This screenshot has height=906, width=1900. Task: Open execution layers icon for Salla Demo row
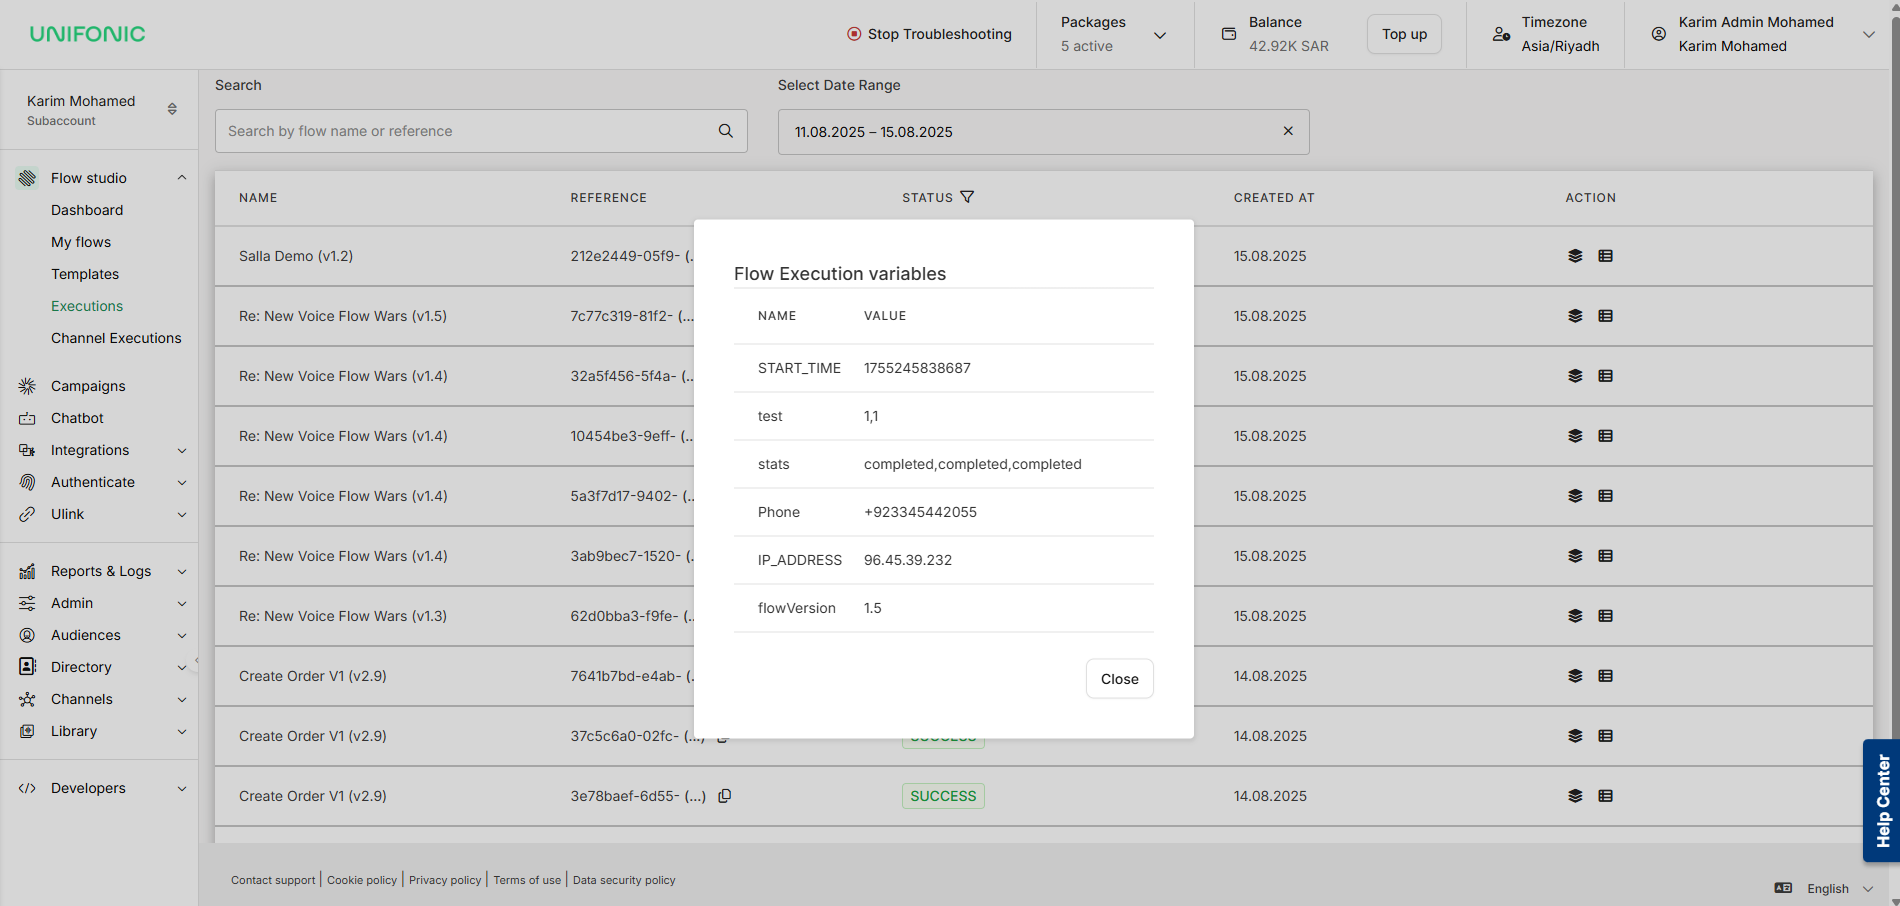click(x=1575, y=256)
